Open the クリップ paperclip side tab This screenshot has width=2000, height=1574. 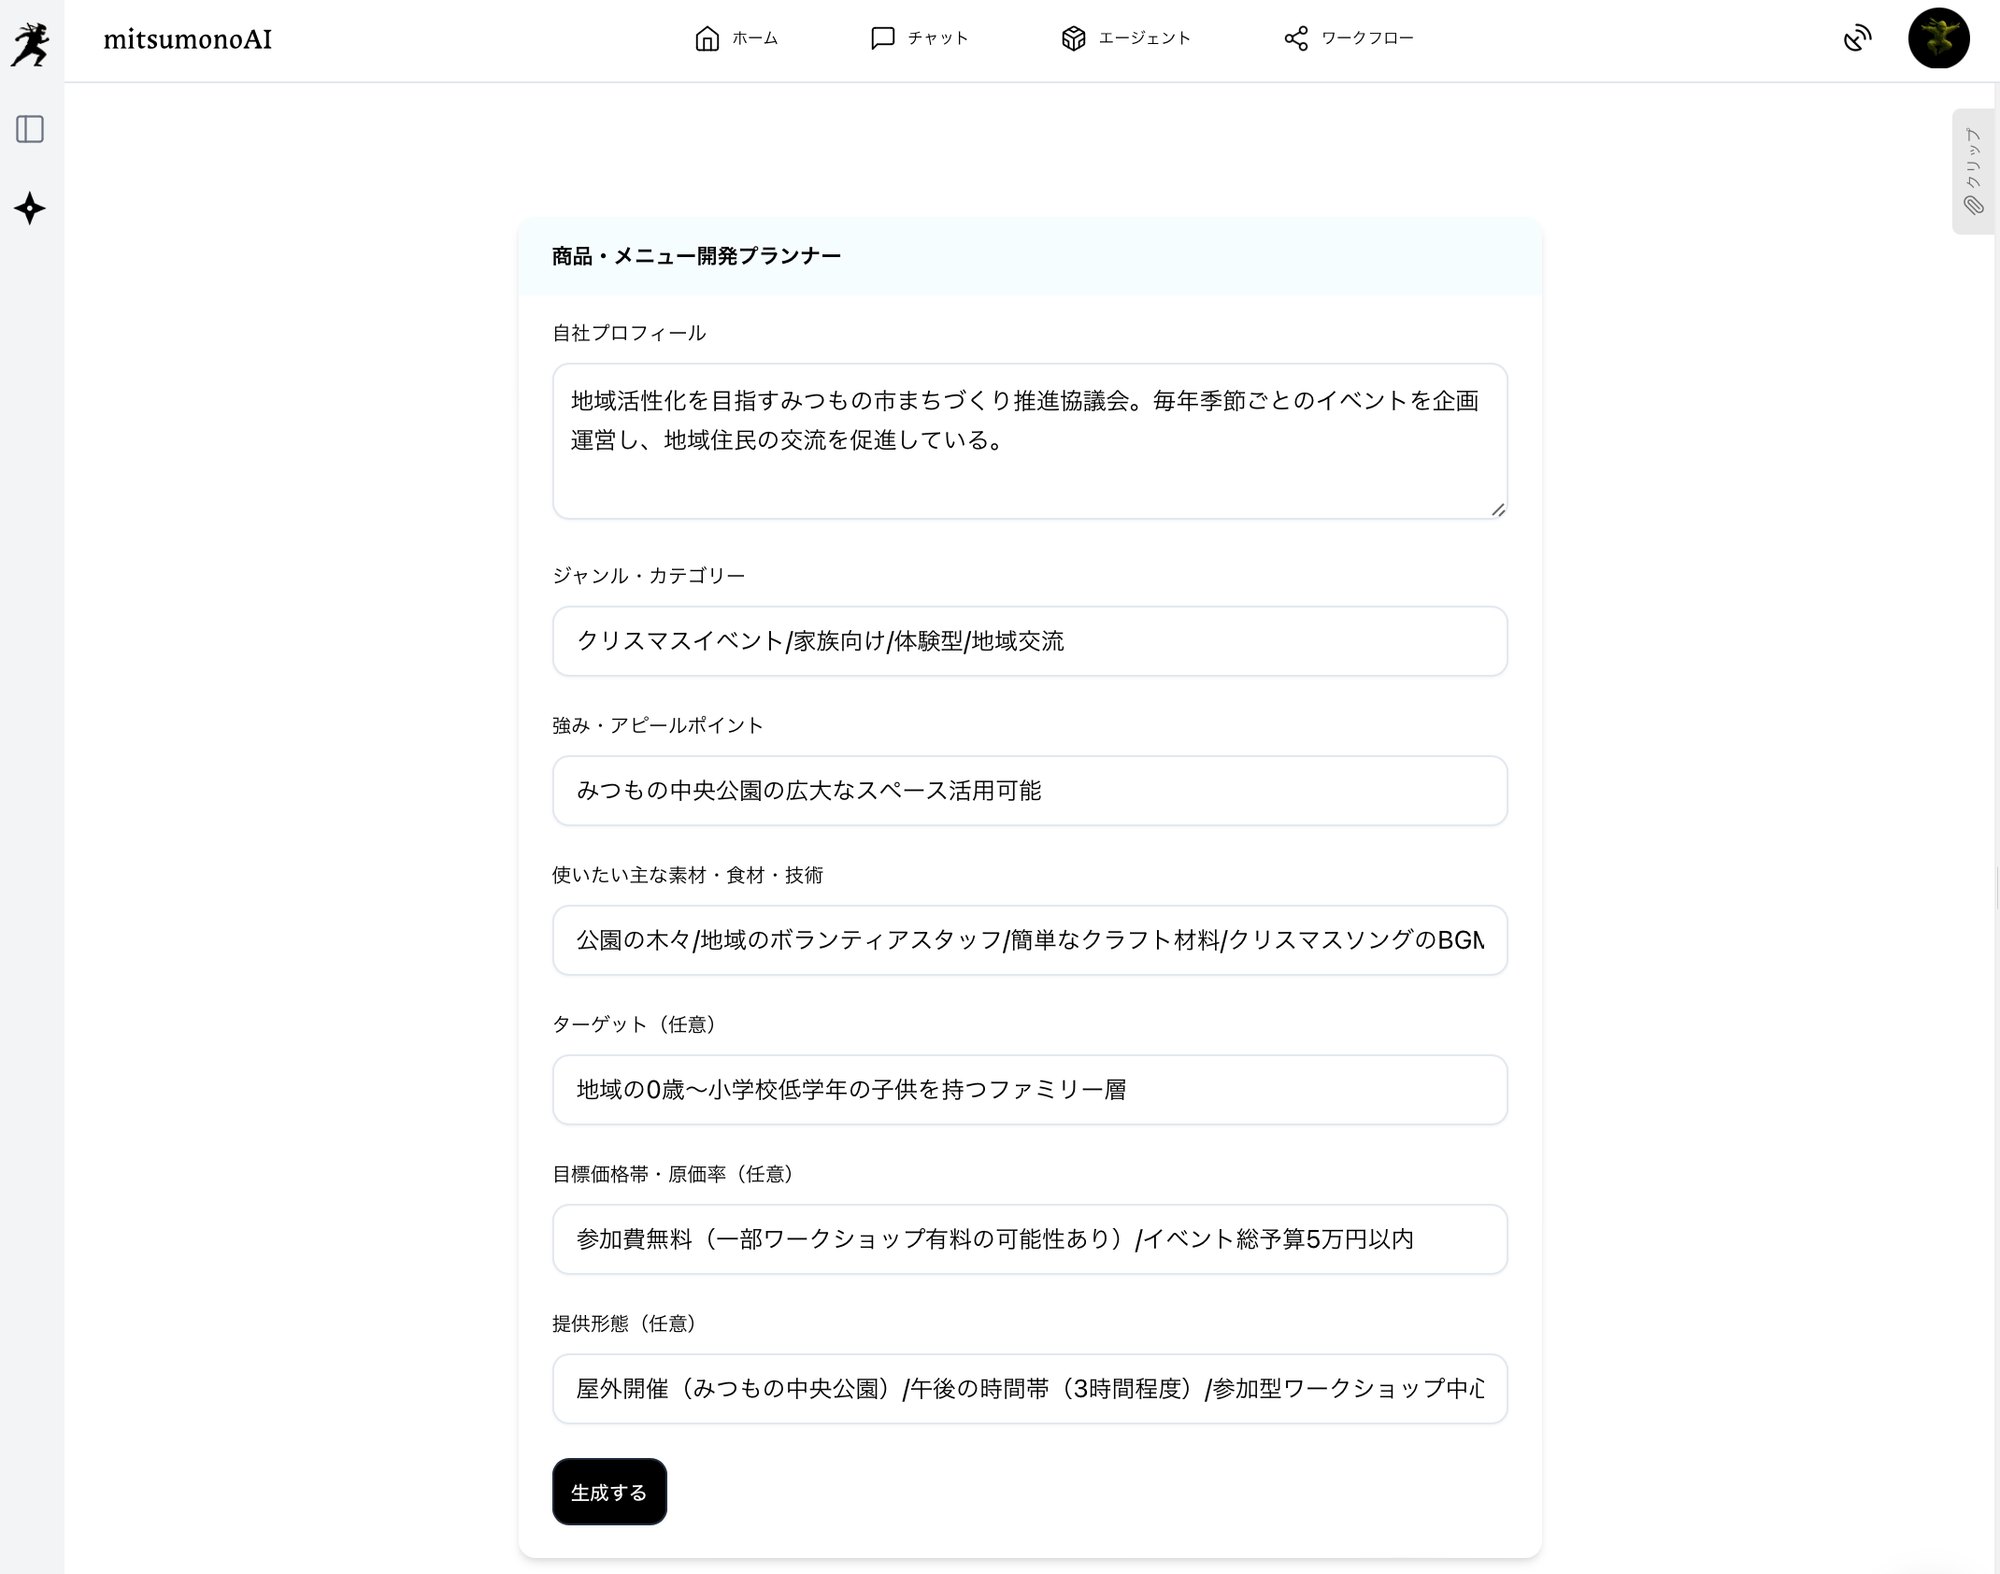(x=1973, y=171)
